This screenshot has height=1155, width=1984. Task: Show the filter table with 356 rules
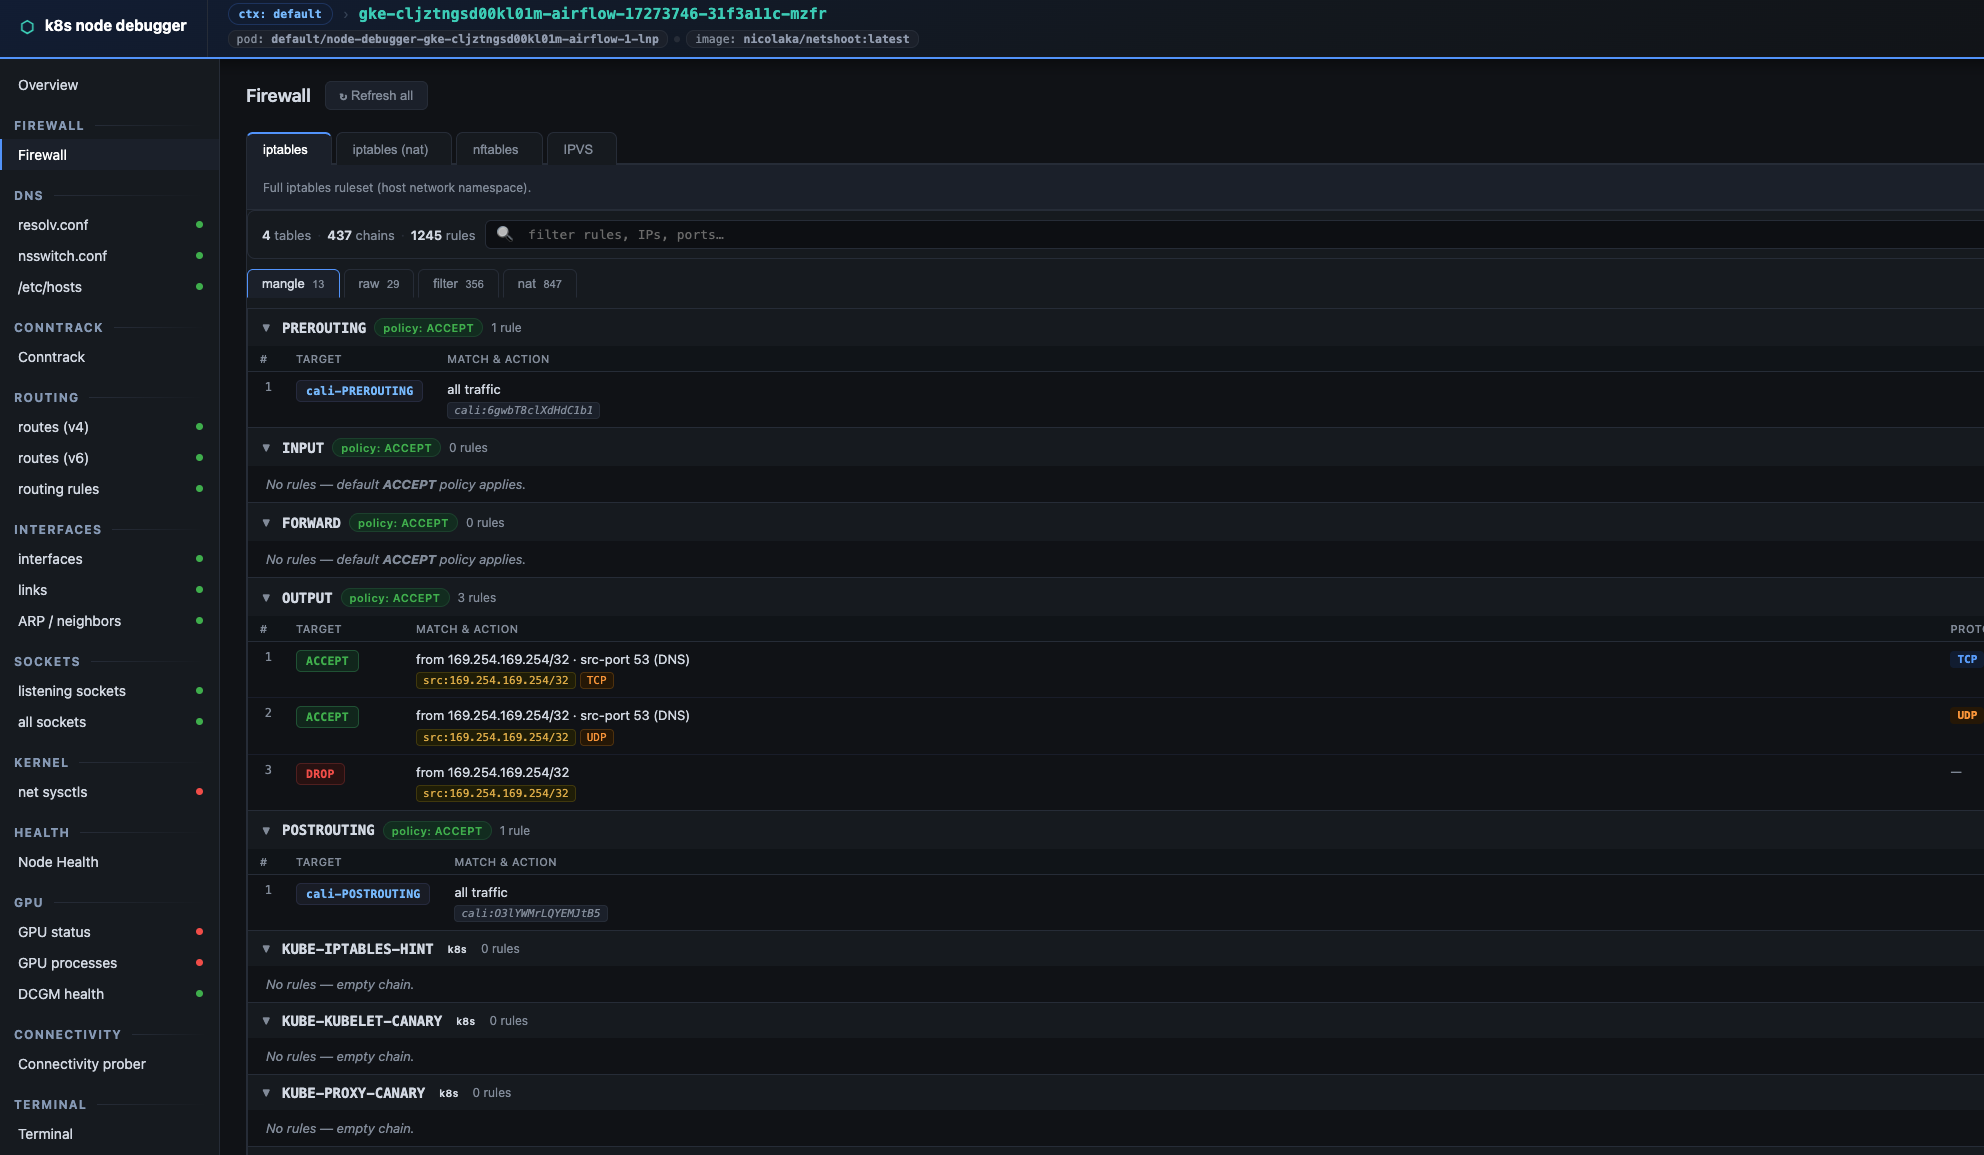coord(458,284)
